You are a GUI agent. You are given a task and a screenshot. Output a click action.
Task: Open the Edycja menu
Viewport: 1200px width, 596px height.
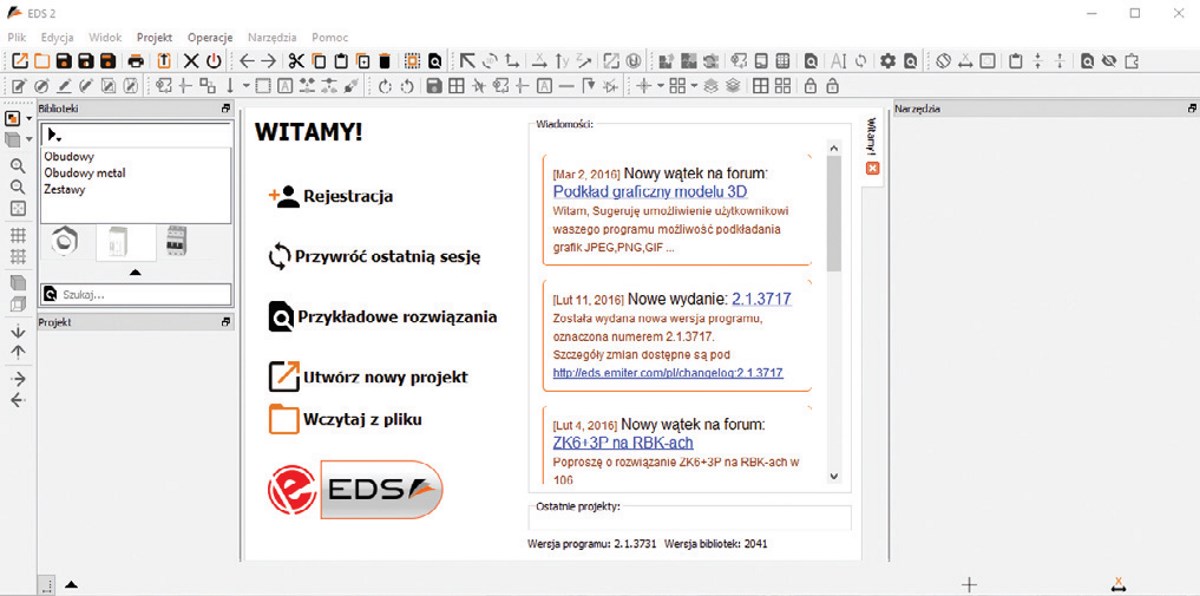[x=58, y=37]
